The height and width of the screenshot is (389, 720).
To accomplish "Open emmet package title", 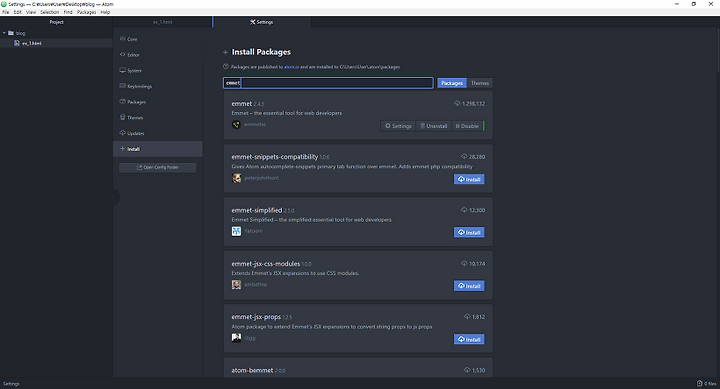I will (x=242, y=104).
